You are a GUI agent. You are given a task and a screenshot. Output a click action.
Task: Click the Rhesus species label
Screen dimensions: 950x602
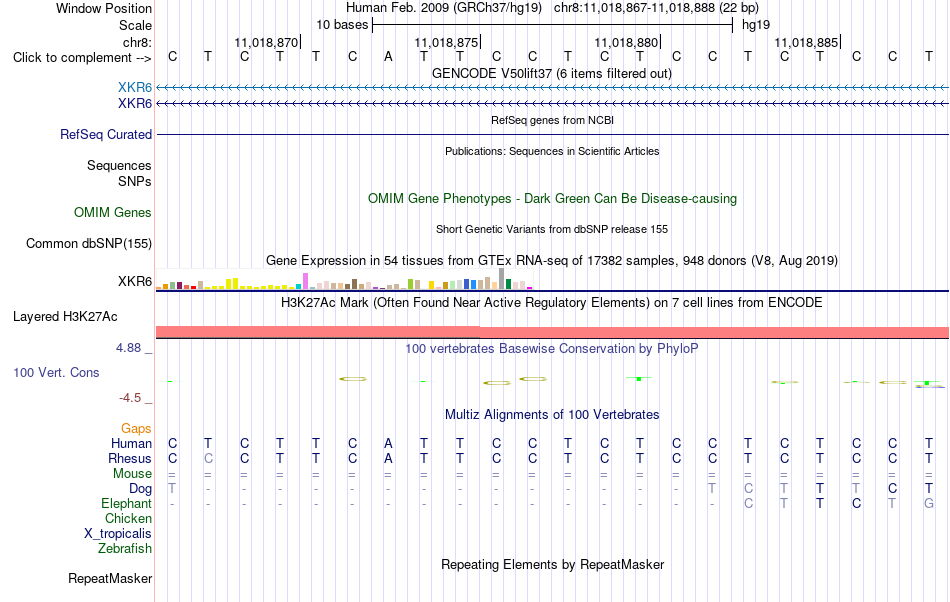(x=130, y=458)
